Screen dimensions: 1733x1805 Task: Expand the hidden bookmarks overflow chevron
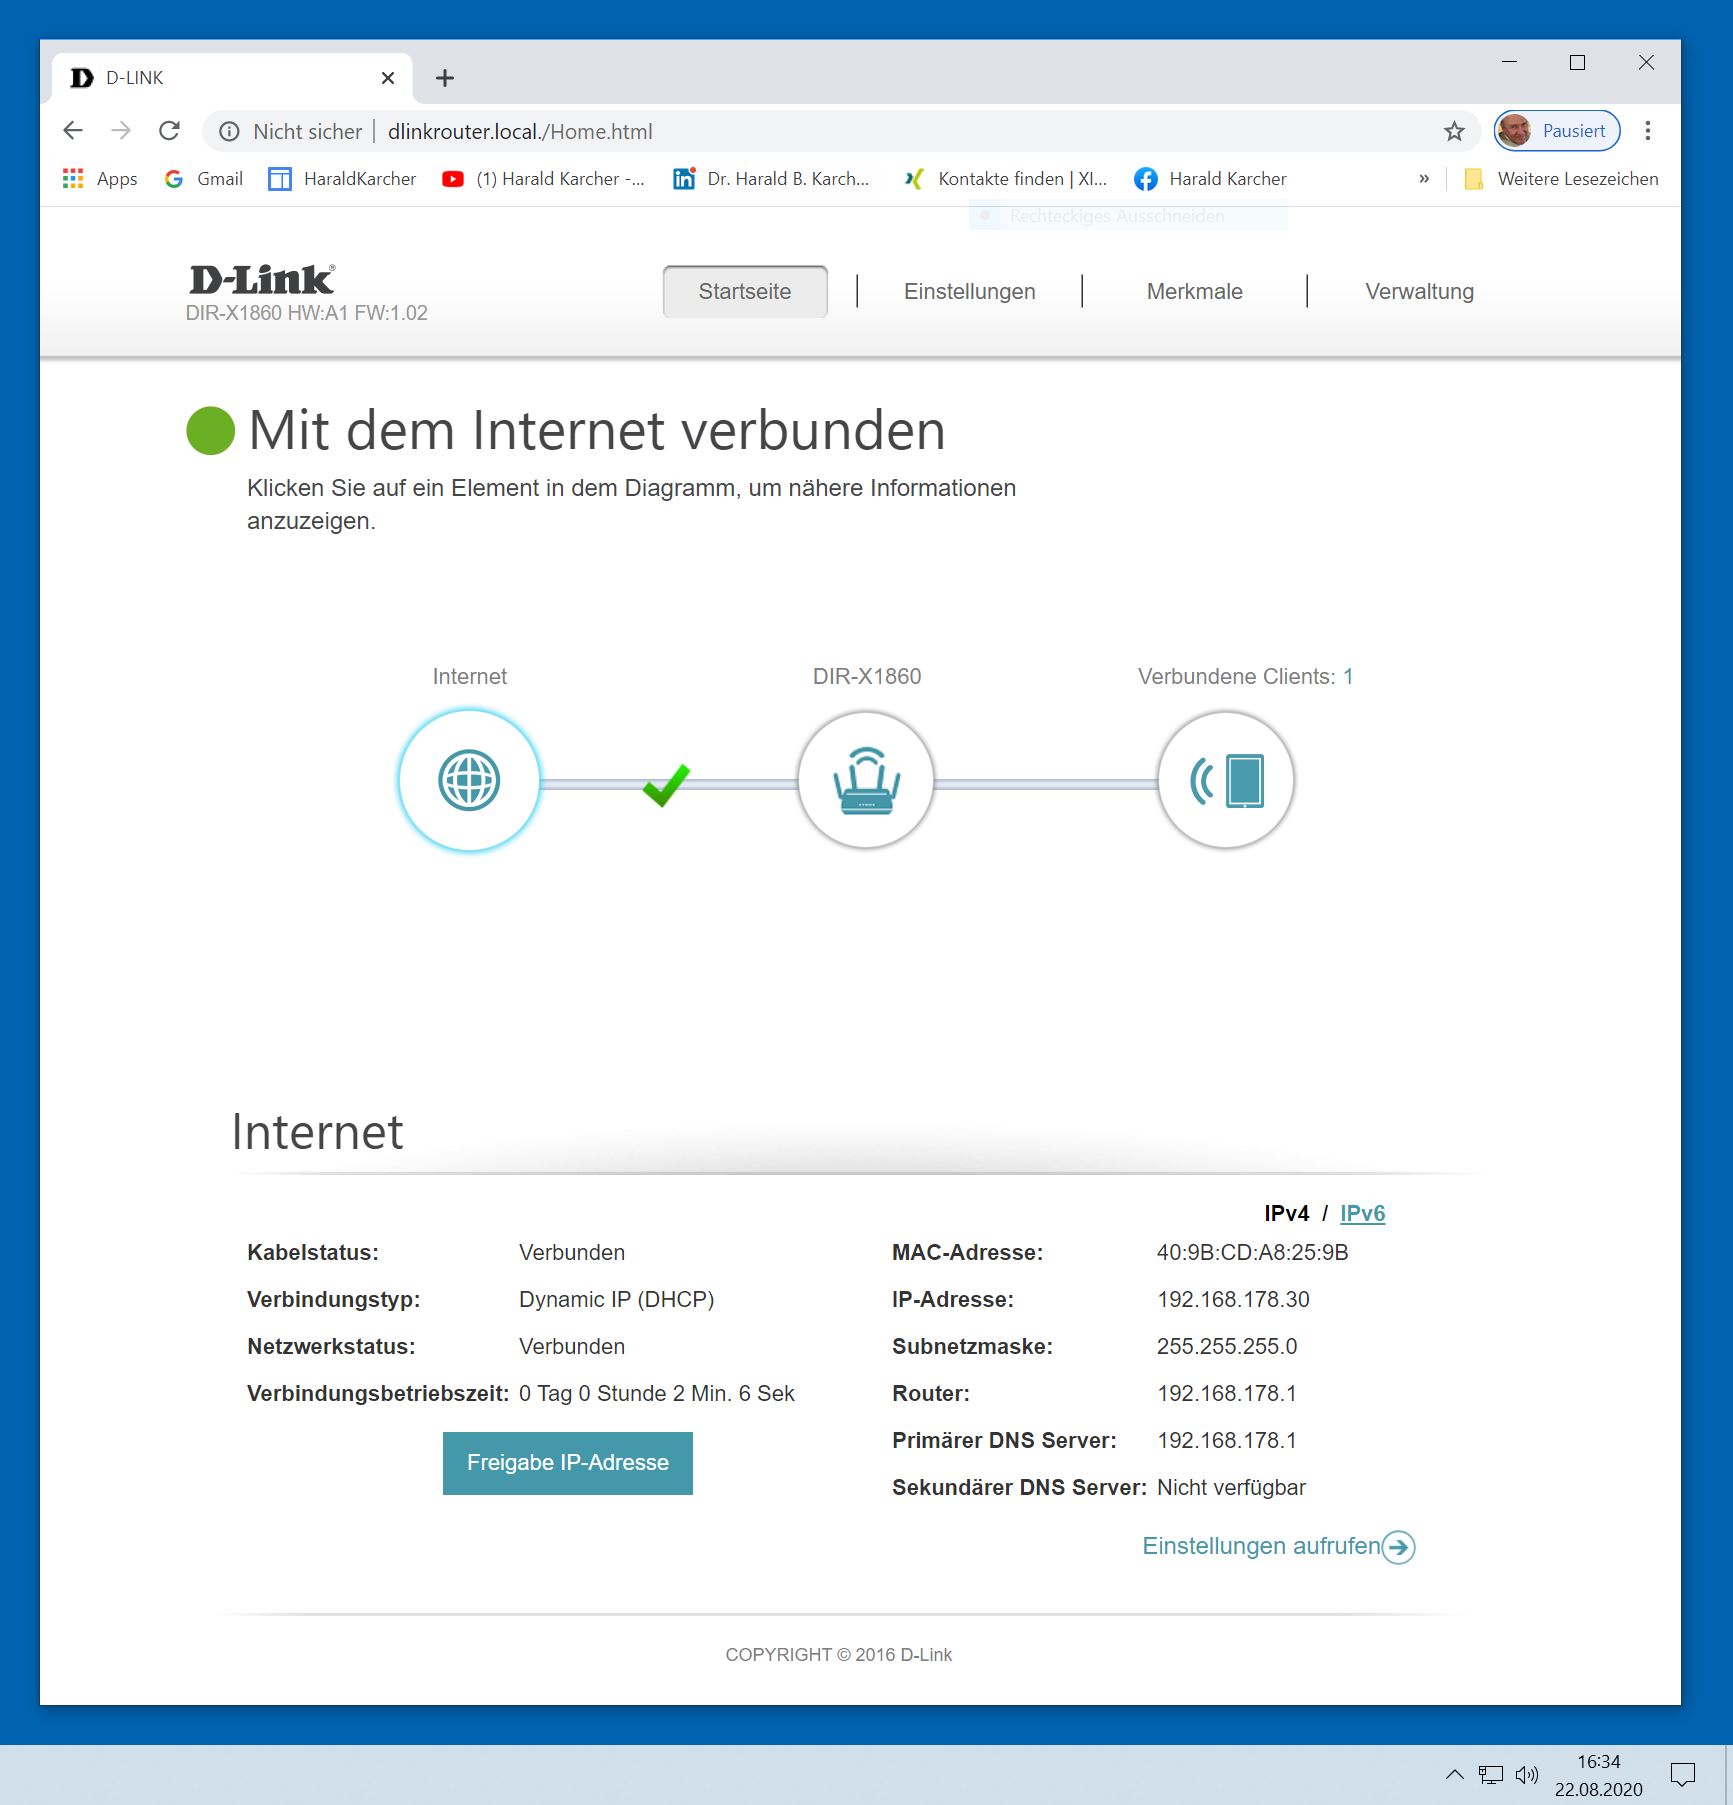point(1424,179)
